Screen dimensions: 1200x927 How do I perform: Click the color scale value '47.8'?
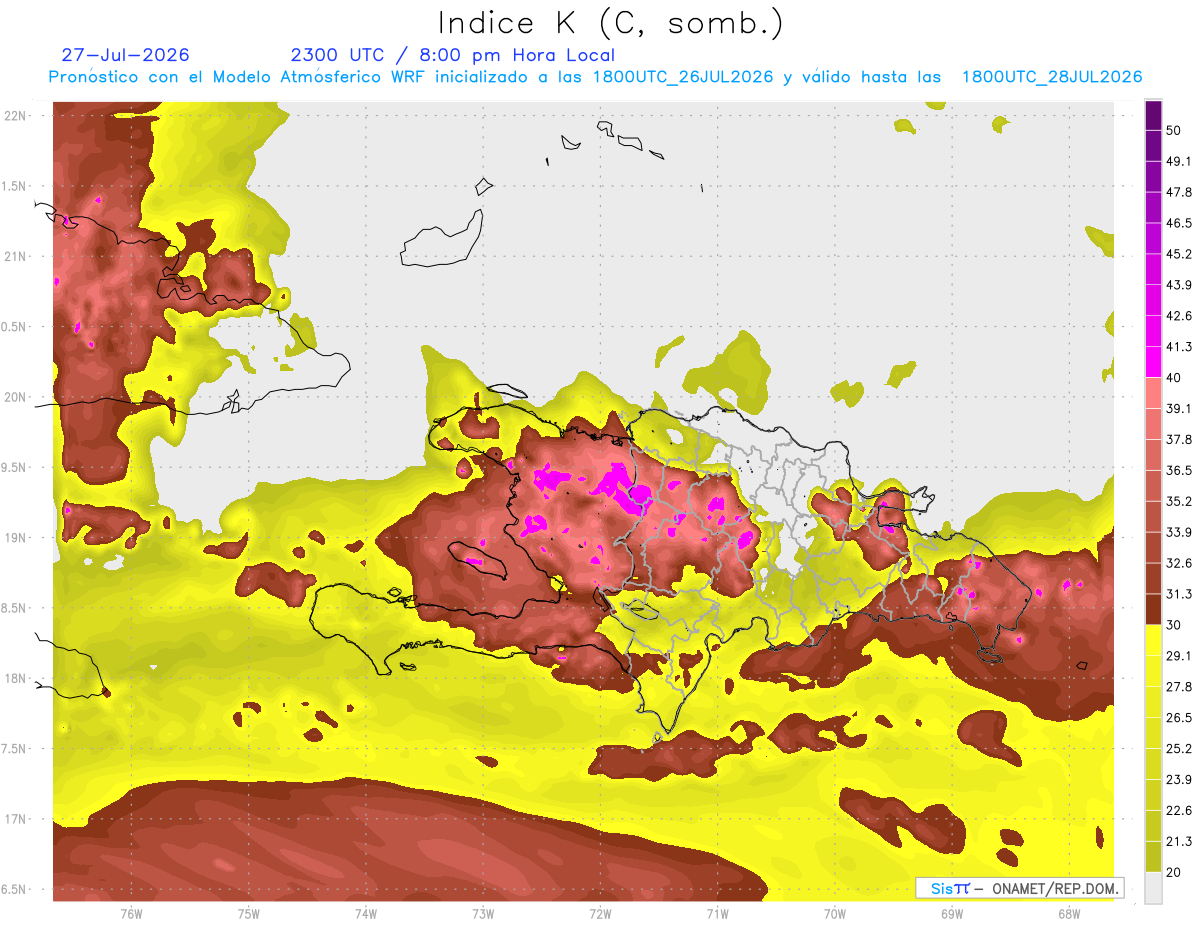tap(1179, 192)
